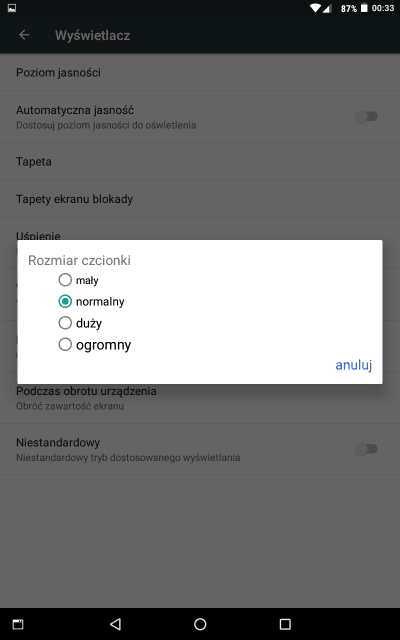Open the Poziom jasności setting
The image size is (400, 640).
[200, 72]
